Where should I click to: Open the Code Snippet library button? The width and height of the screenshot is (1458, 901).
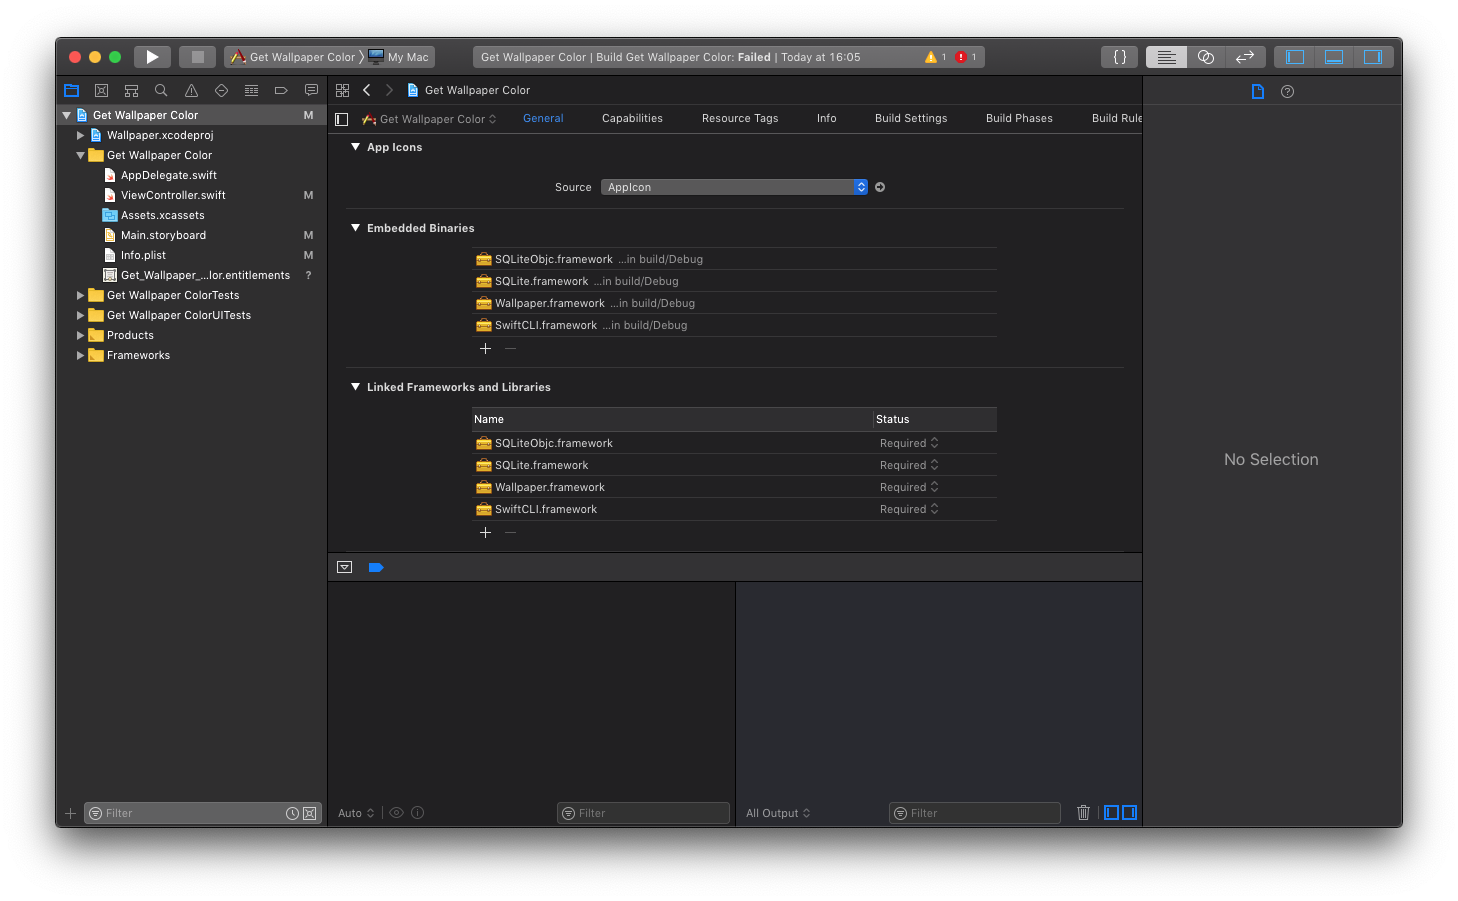[x=1120, y=57]
